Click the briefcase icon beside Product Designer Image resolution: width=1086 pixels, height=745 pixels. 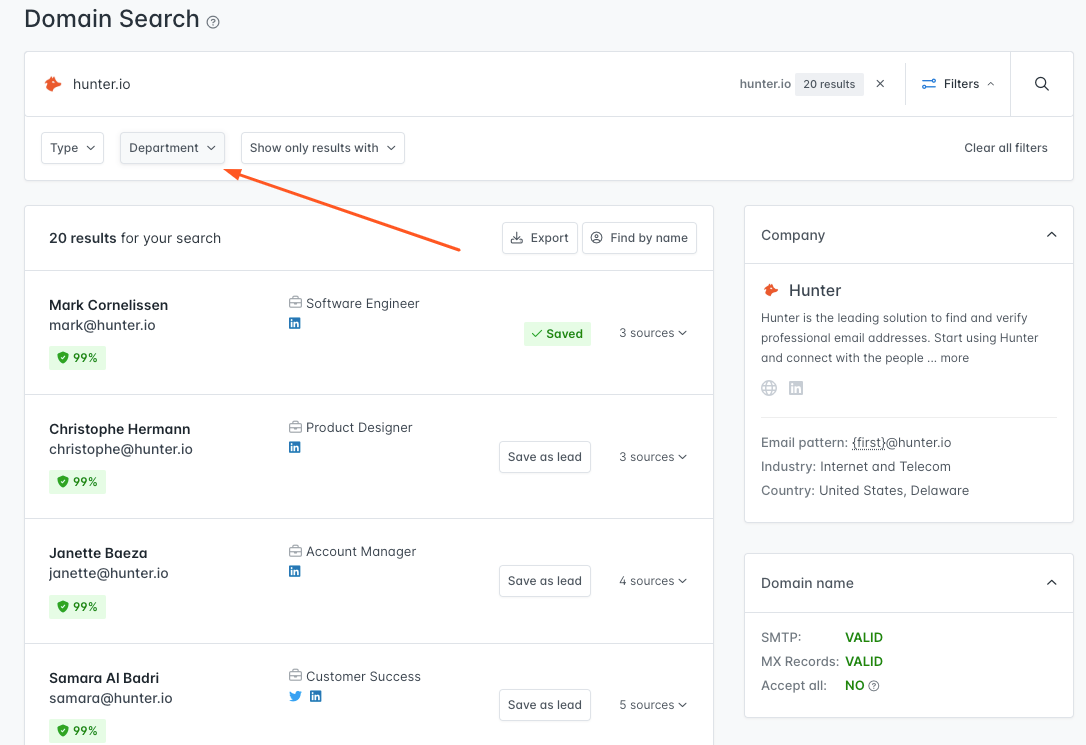[295, 427]
